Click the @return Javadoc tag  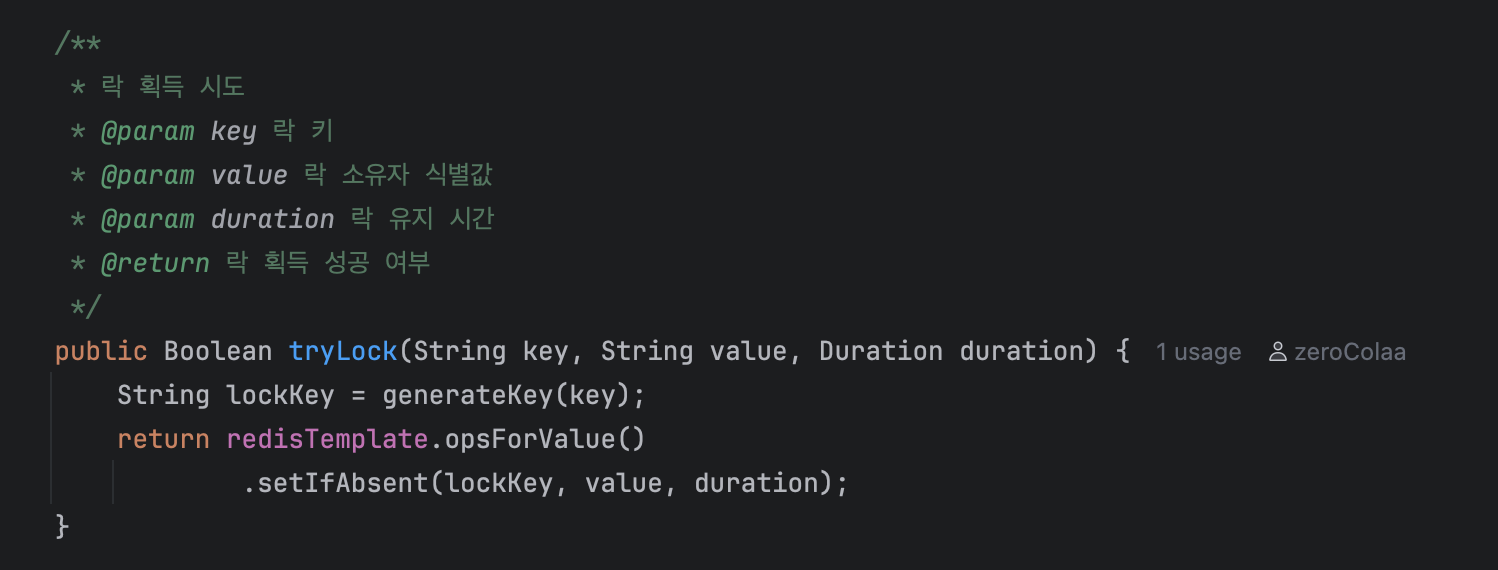(155, 264)
